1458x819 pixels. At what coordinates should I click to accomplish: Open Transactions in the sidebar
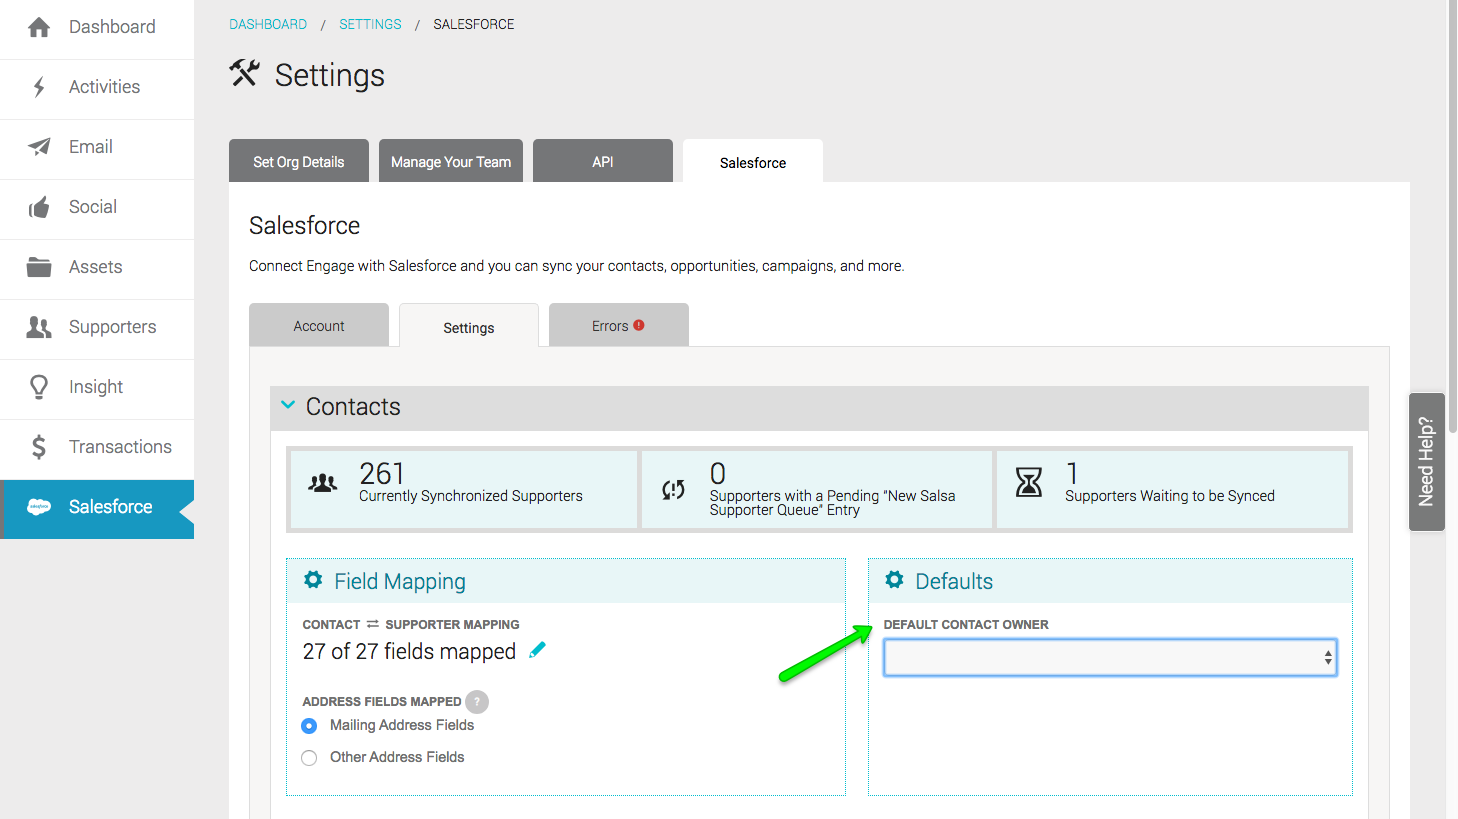tap(97, 447)
